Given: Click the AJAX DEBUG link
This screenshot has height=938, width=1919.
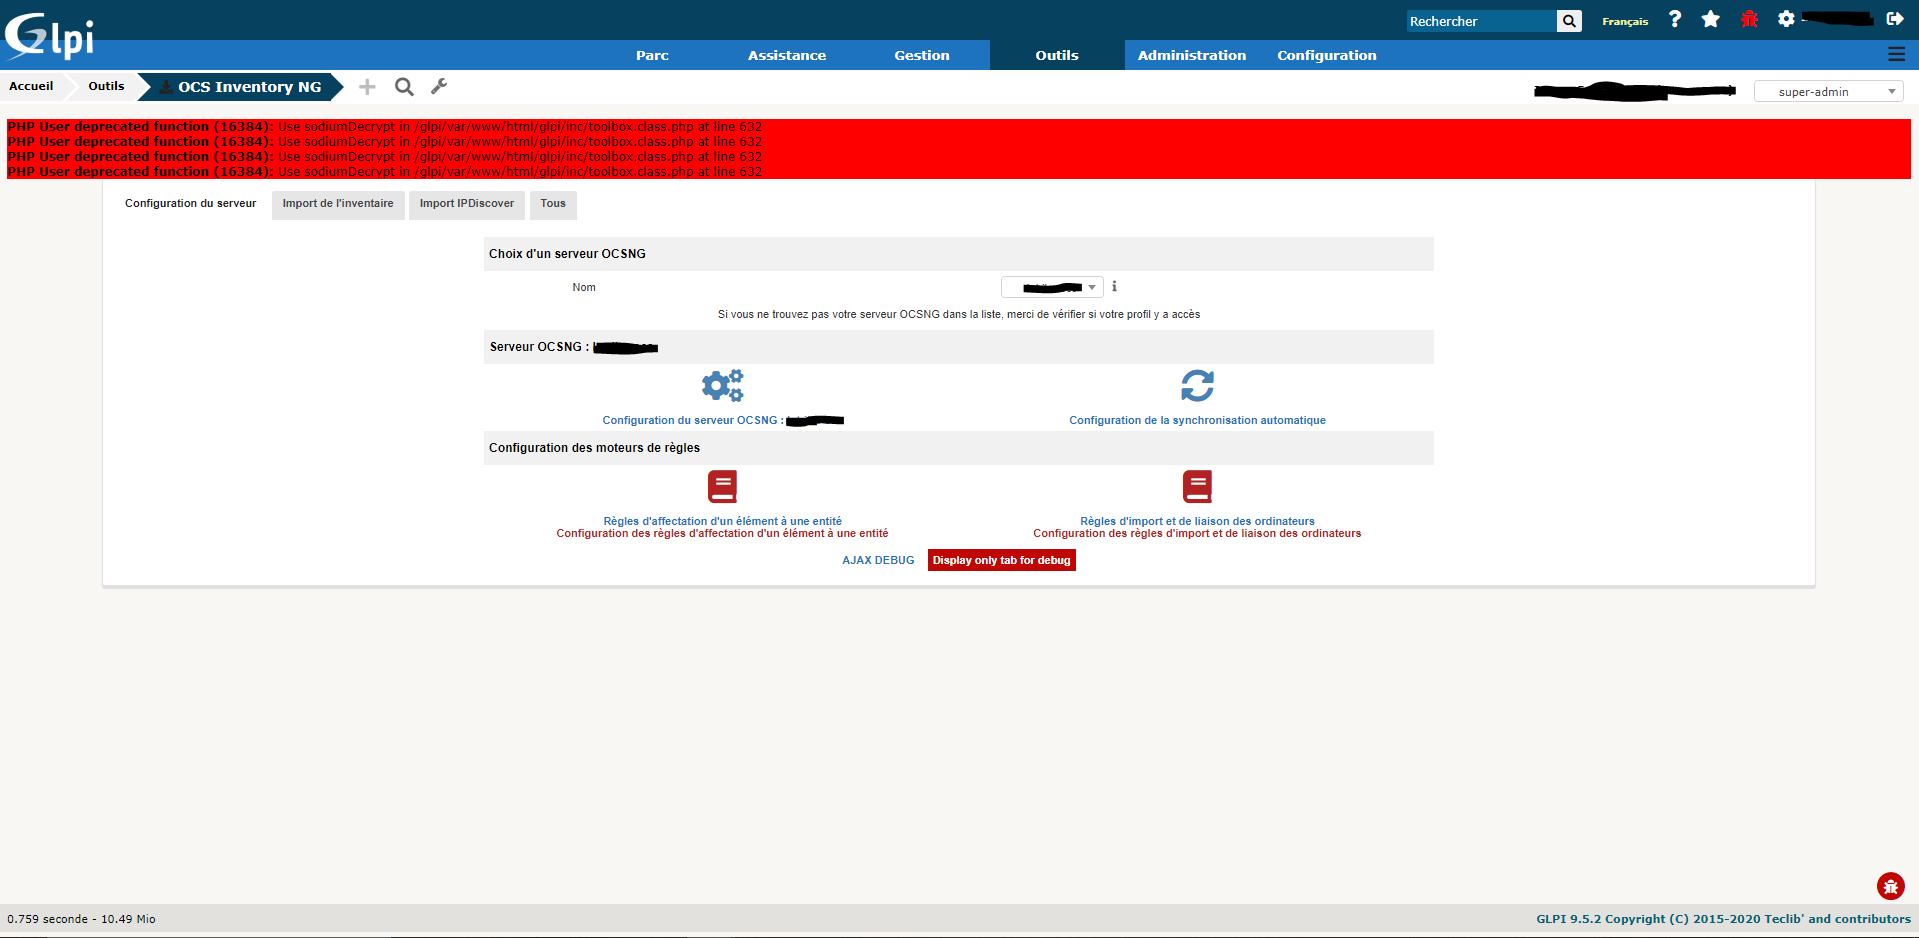Looking at the screenshot, I should coord(877,560).
